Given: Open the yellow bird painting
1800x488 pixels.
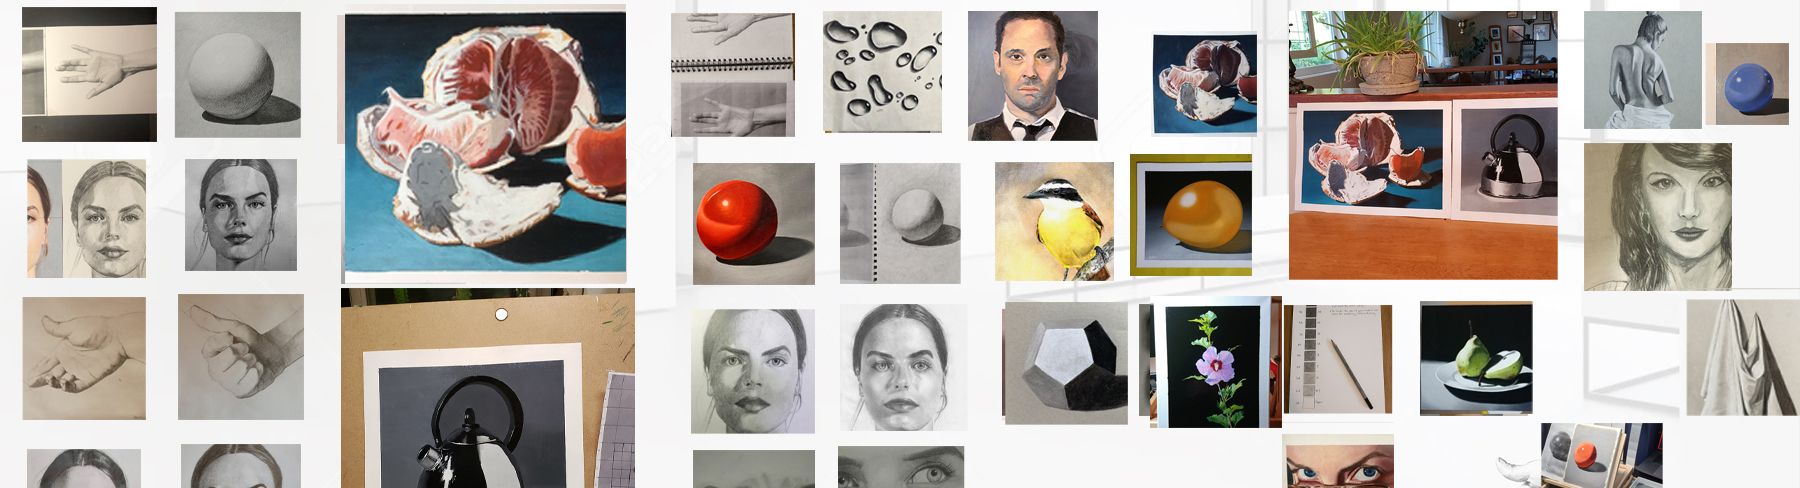Looking at the screenshot, I should point(1054,221).
